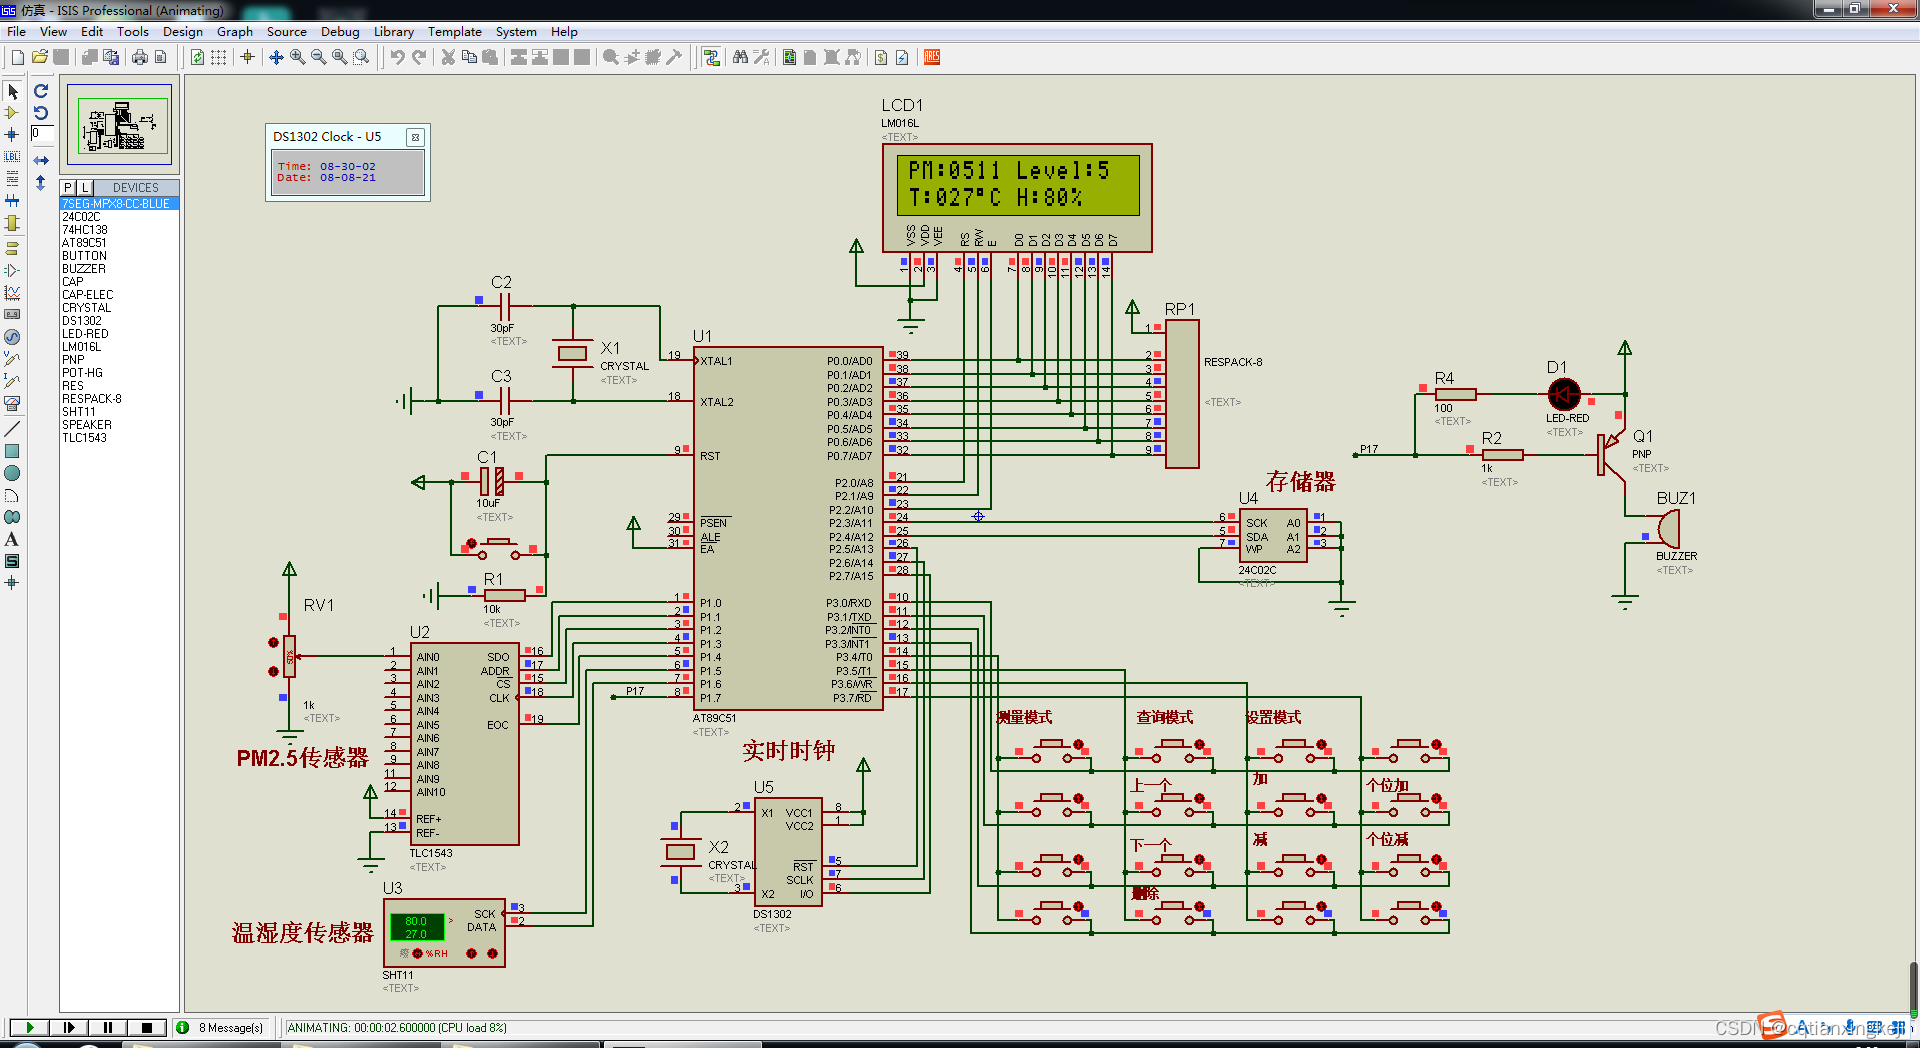
Task: Open the search and tag binoculars tool
Action: point(740,57)
